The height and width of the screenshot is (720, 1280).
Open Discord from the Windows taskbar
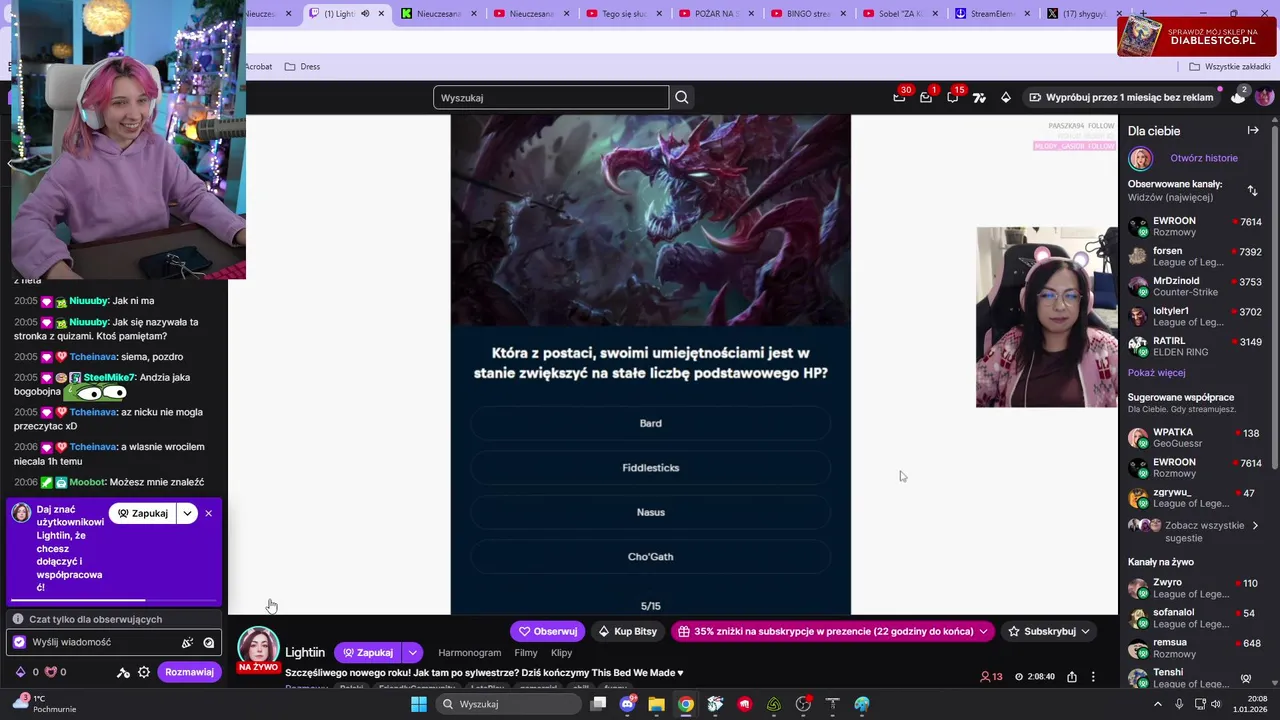[x=627, y=704]
